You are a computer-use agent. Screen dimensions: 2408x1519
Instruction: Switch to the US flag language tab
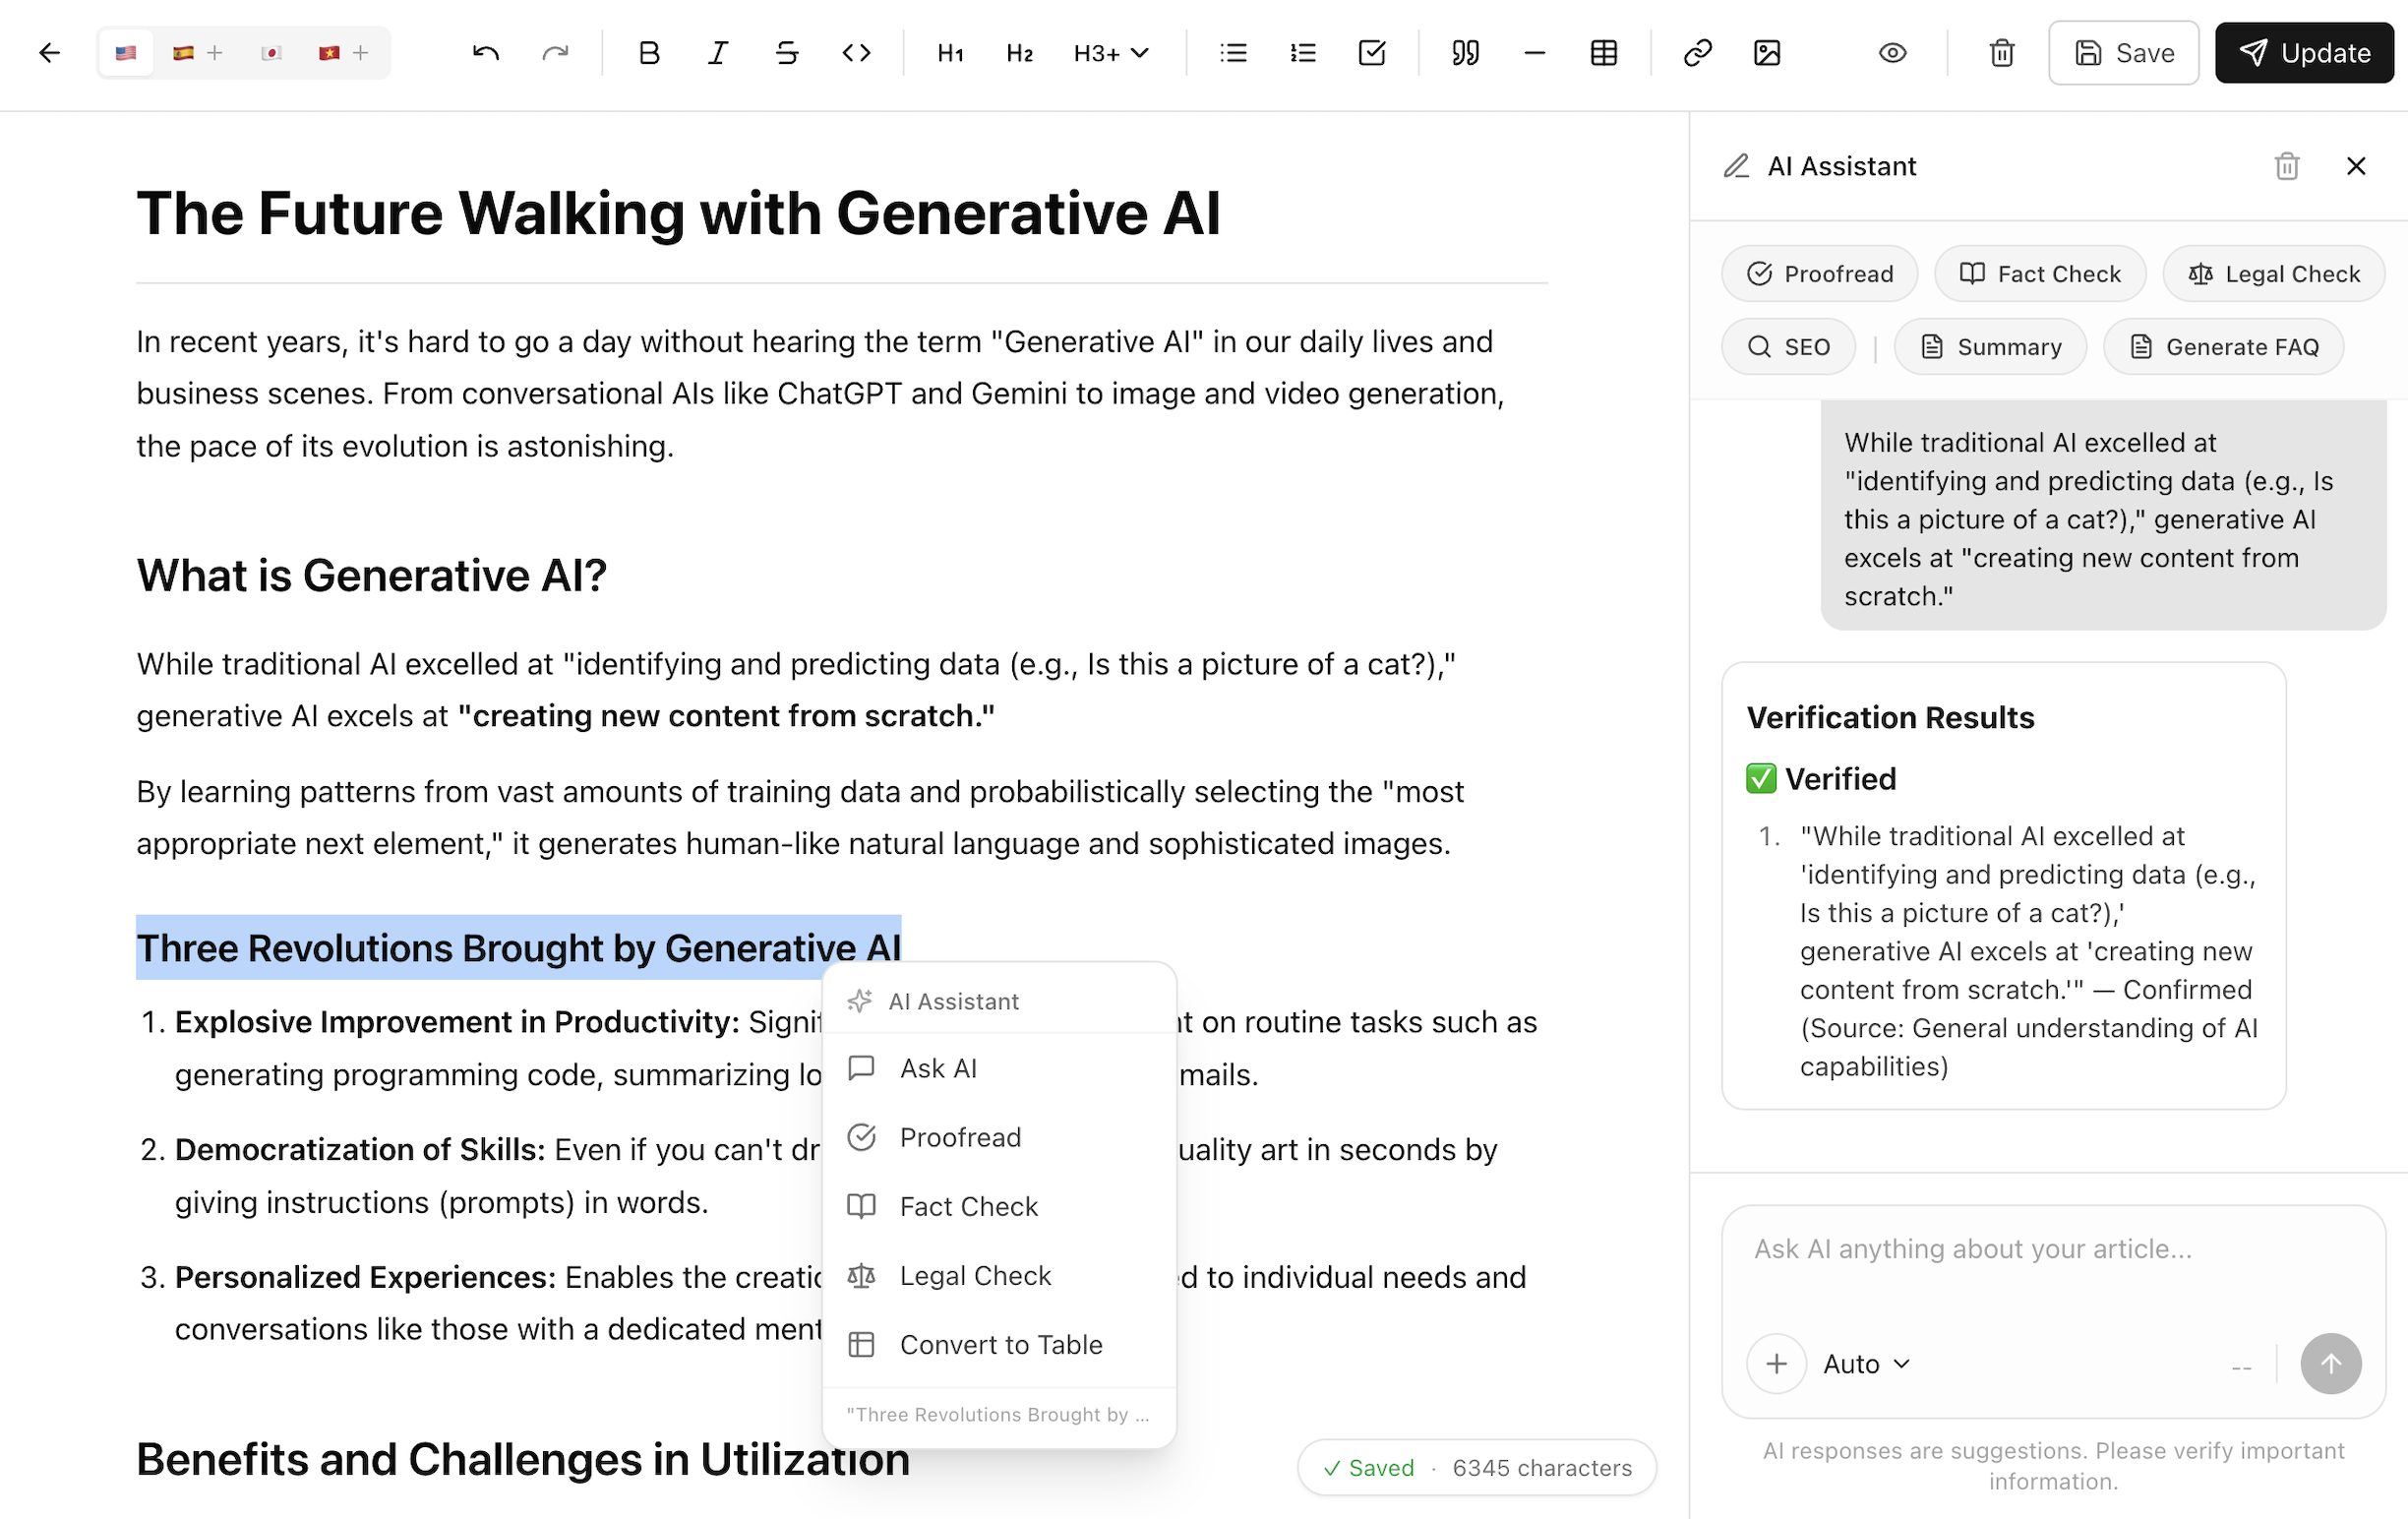tap(125, 53)
